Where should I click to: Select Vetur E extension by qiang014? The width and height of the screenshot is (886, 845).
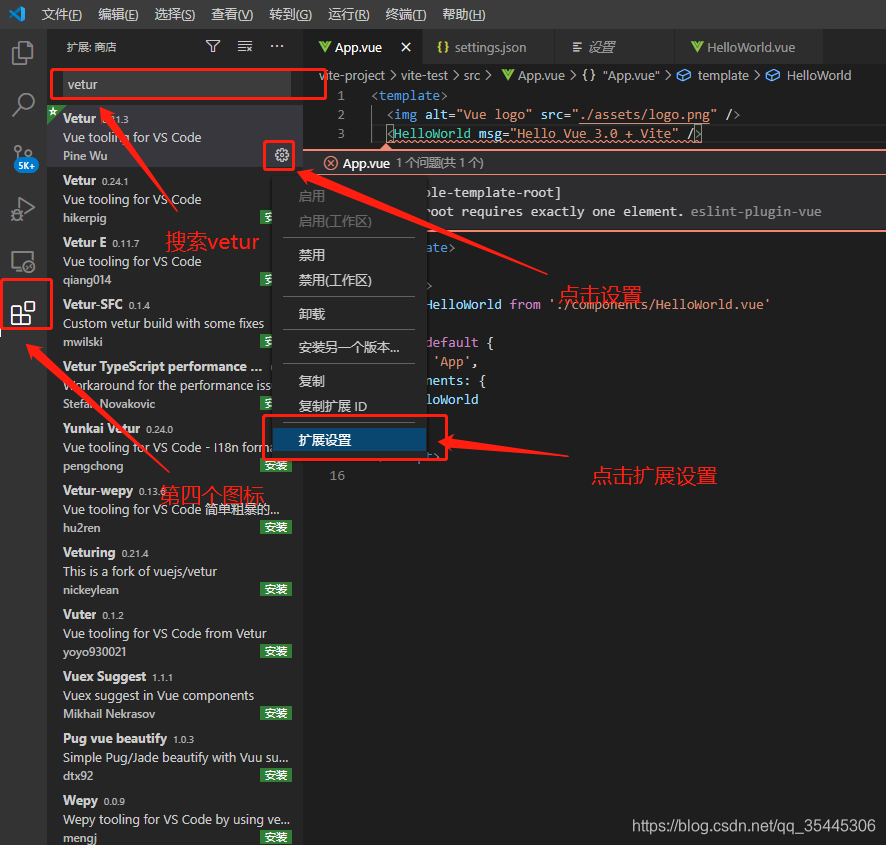point(160,261)
